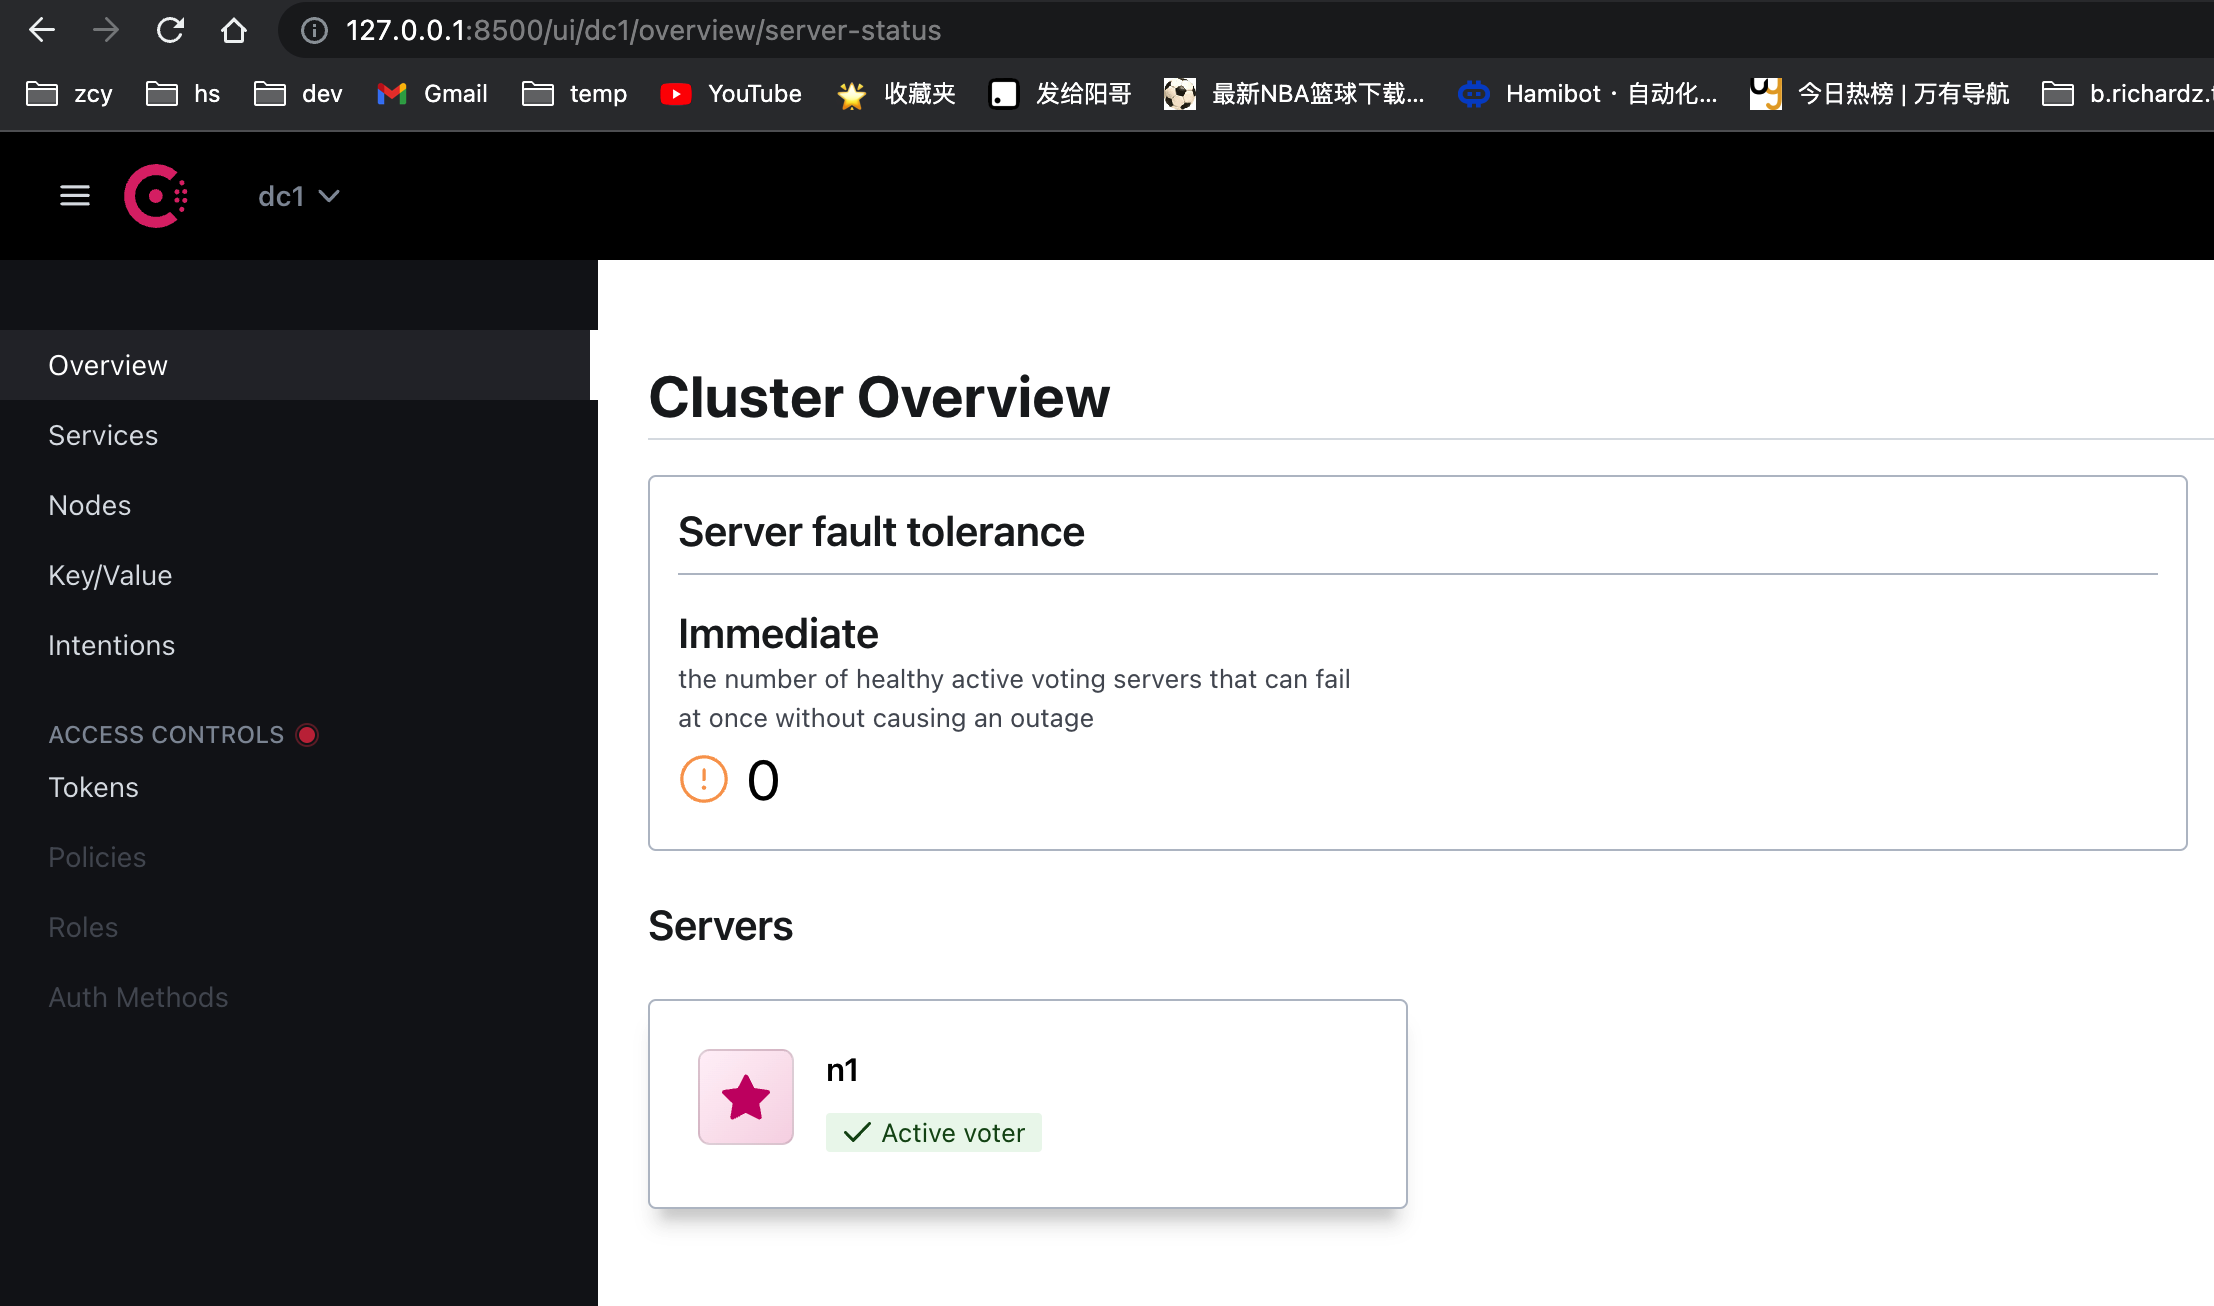Click the Active voter badge
Image resolution: width=2214 pixels, height=1306 pixels.
934,1133
